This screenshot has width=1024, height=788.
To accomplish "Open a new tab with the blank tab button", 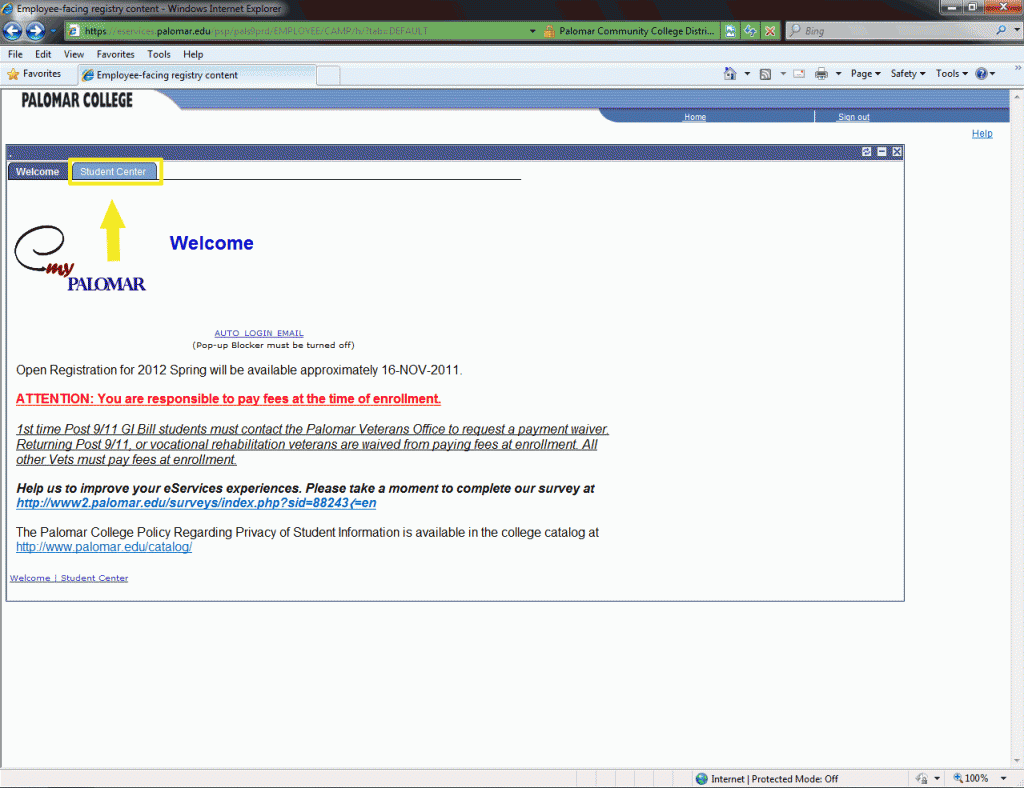I will [328, 76].
